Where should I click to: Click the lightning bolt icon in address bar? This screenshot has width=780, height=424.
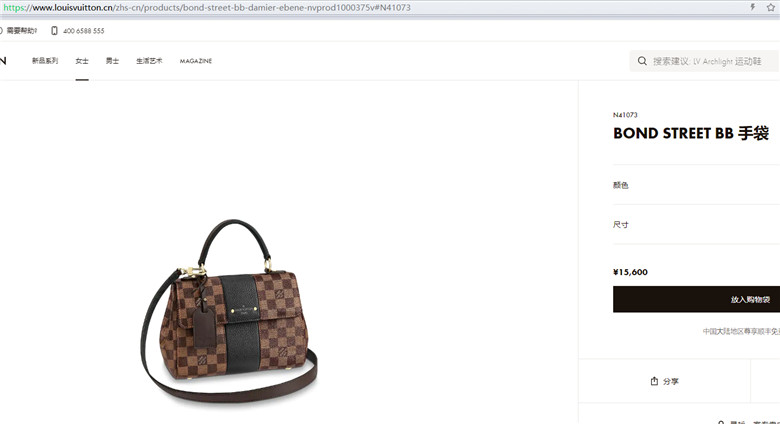click(753, 7)
